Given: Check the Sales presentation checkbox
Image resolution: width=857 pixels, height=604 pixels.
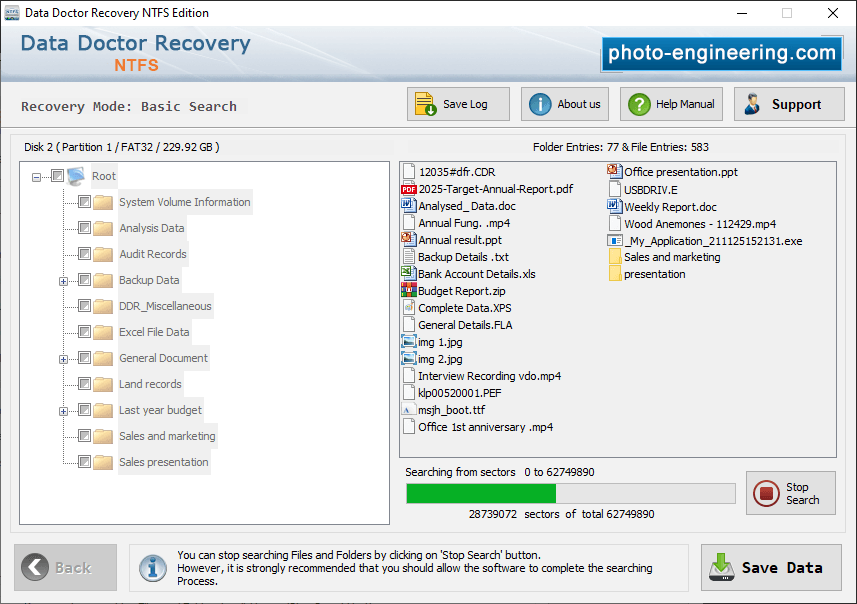Looking at the screenshot, I should pos(84,461).
